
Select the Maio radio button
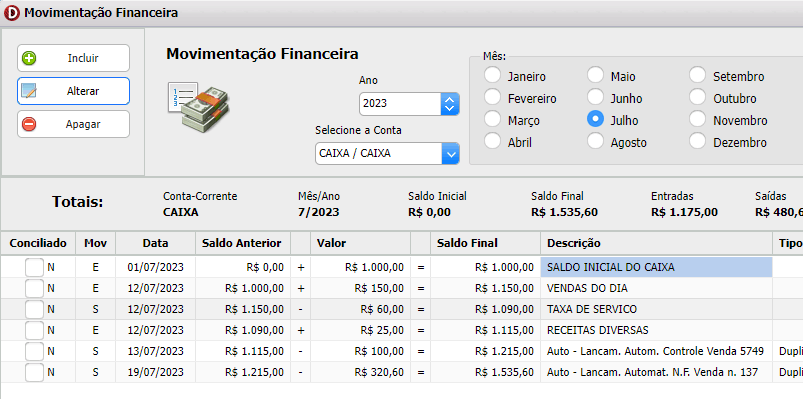pyautogui.click(x=596, y=75)
